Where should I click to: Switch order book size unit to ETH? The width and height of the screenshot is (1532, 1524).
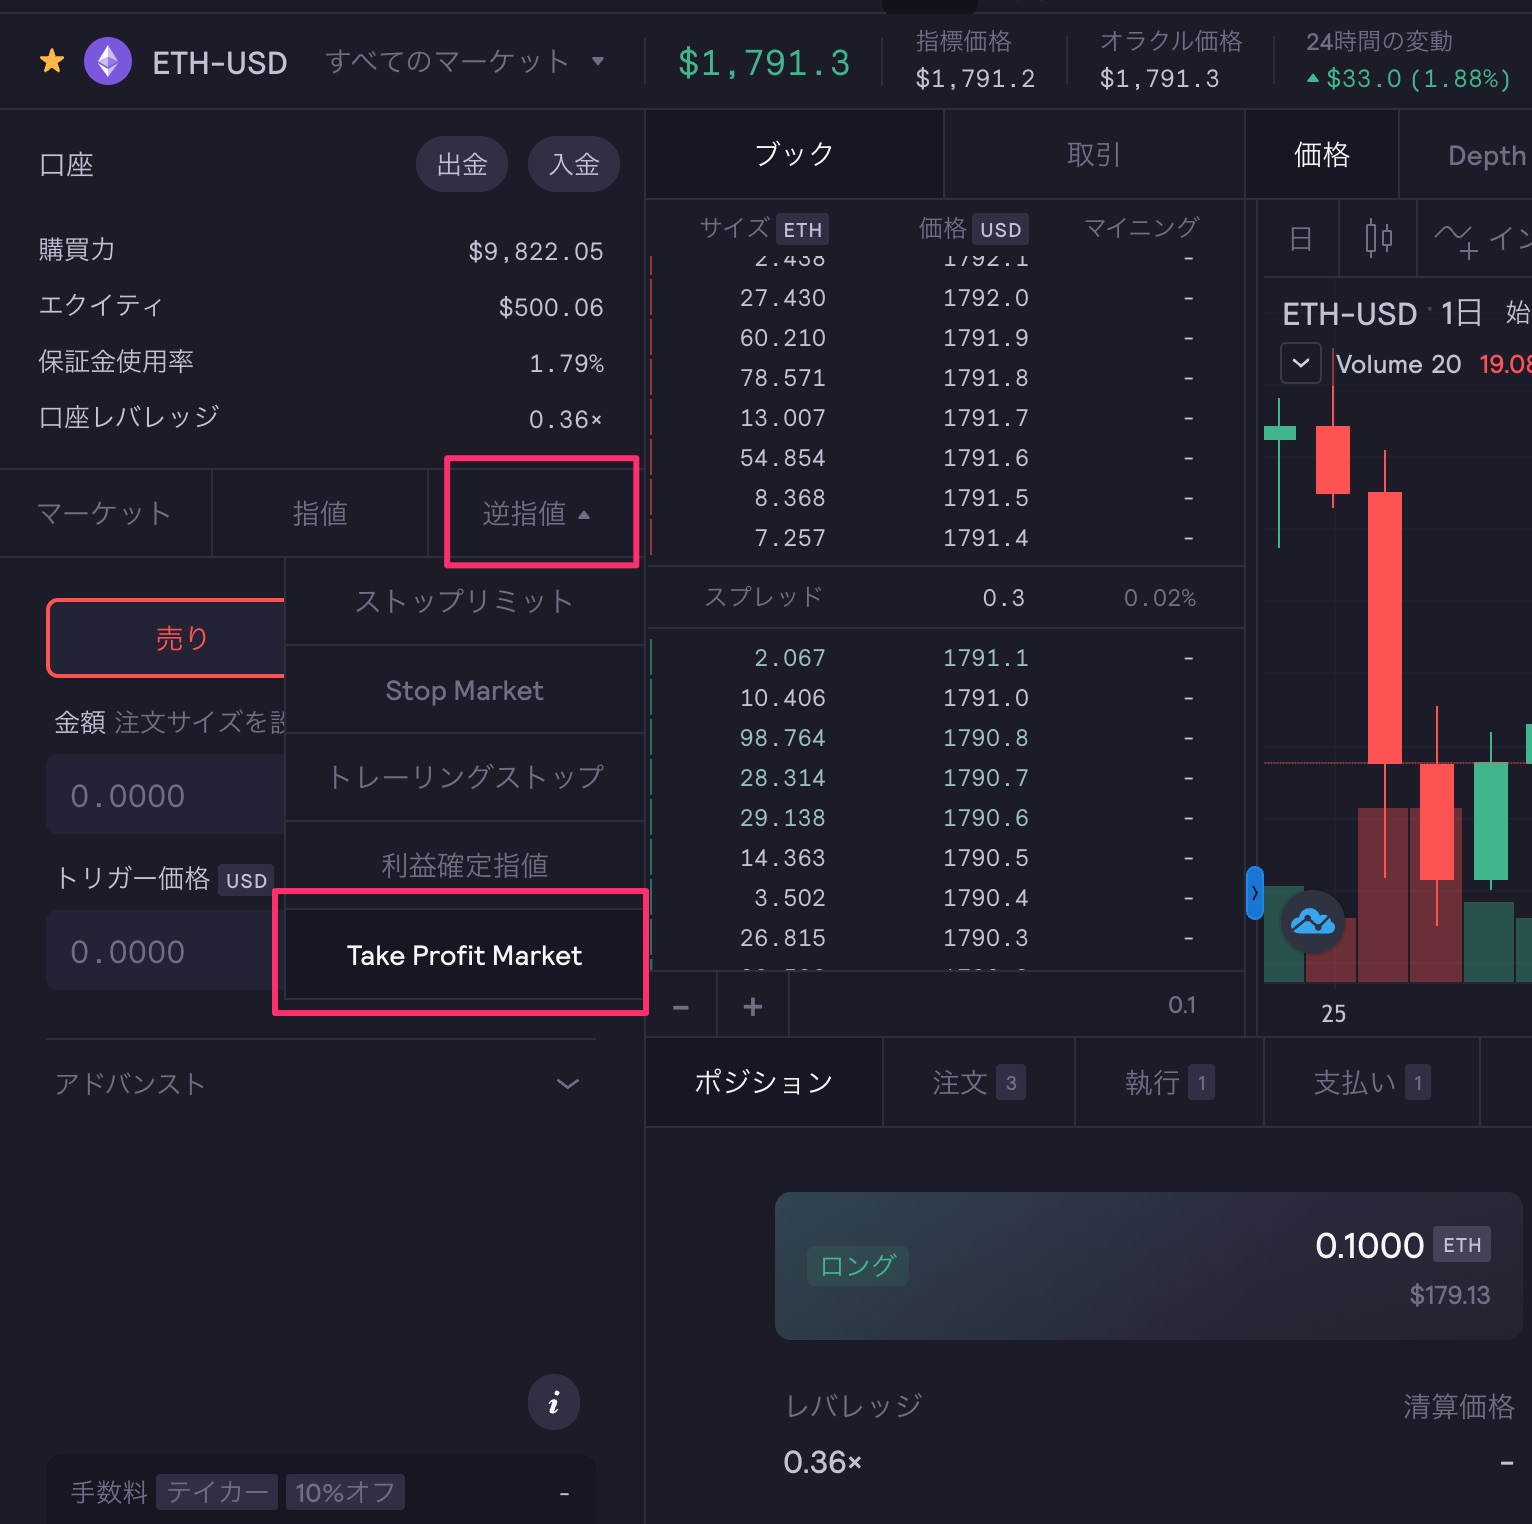coord(802,230)
